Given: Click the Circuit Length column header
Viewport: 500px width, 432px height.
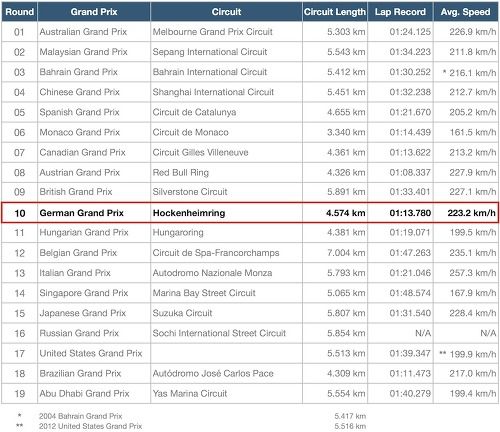Looking at the screenshot, I should [335, 12].
